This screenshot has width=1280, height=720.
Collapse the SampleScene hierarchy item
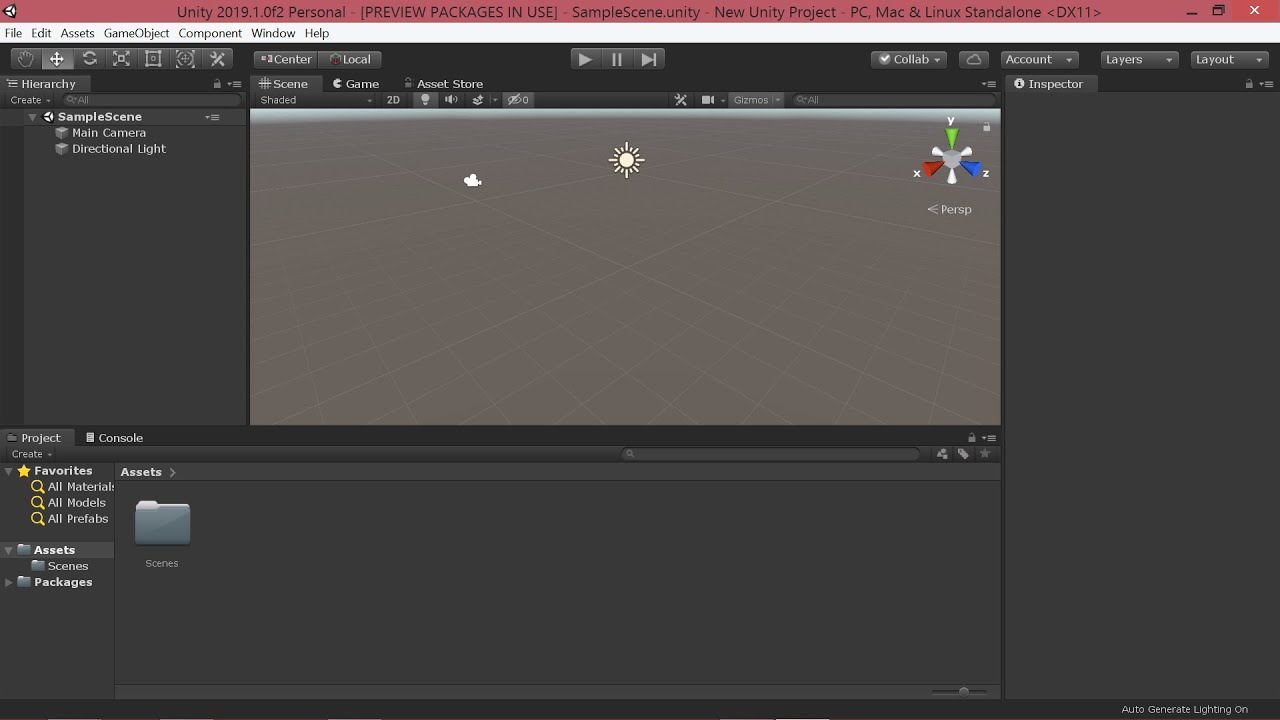[33, 116]
